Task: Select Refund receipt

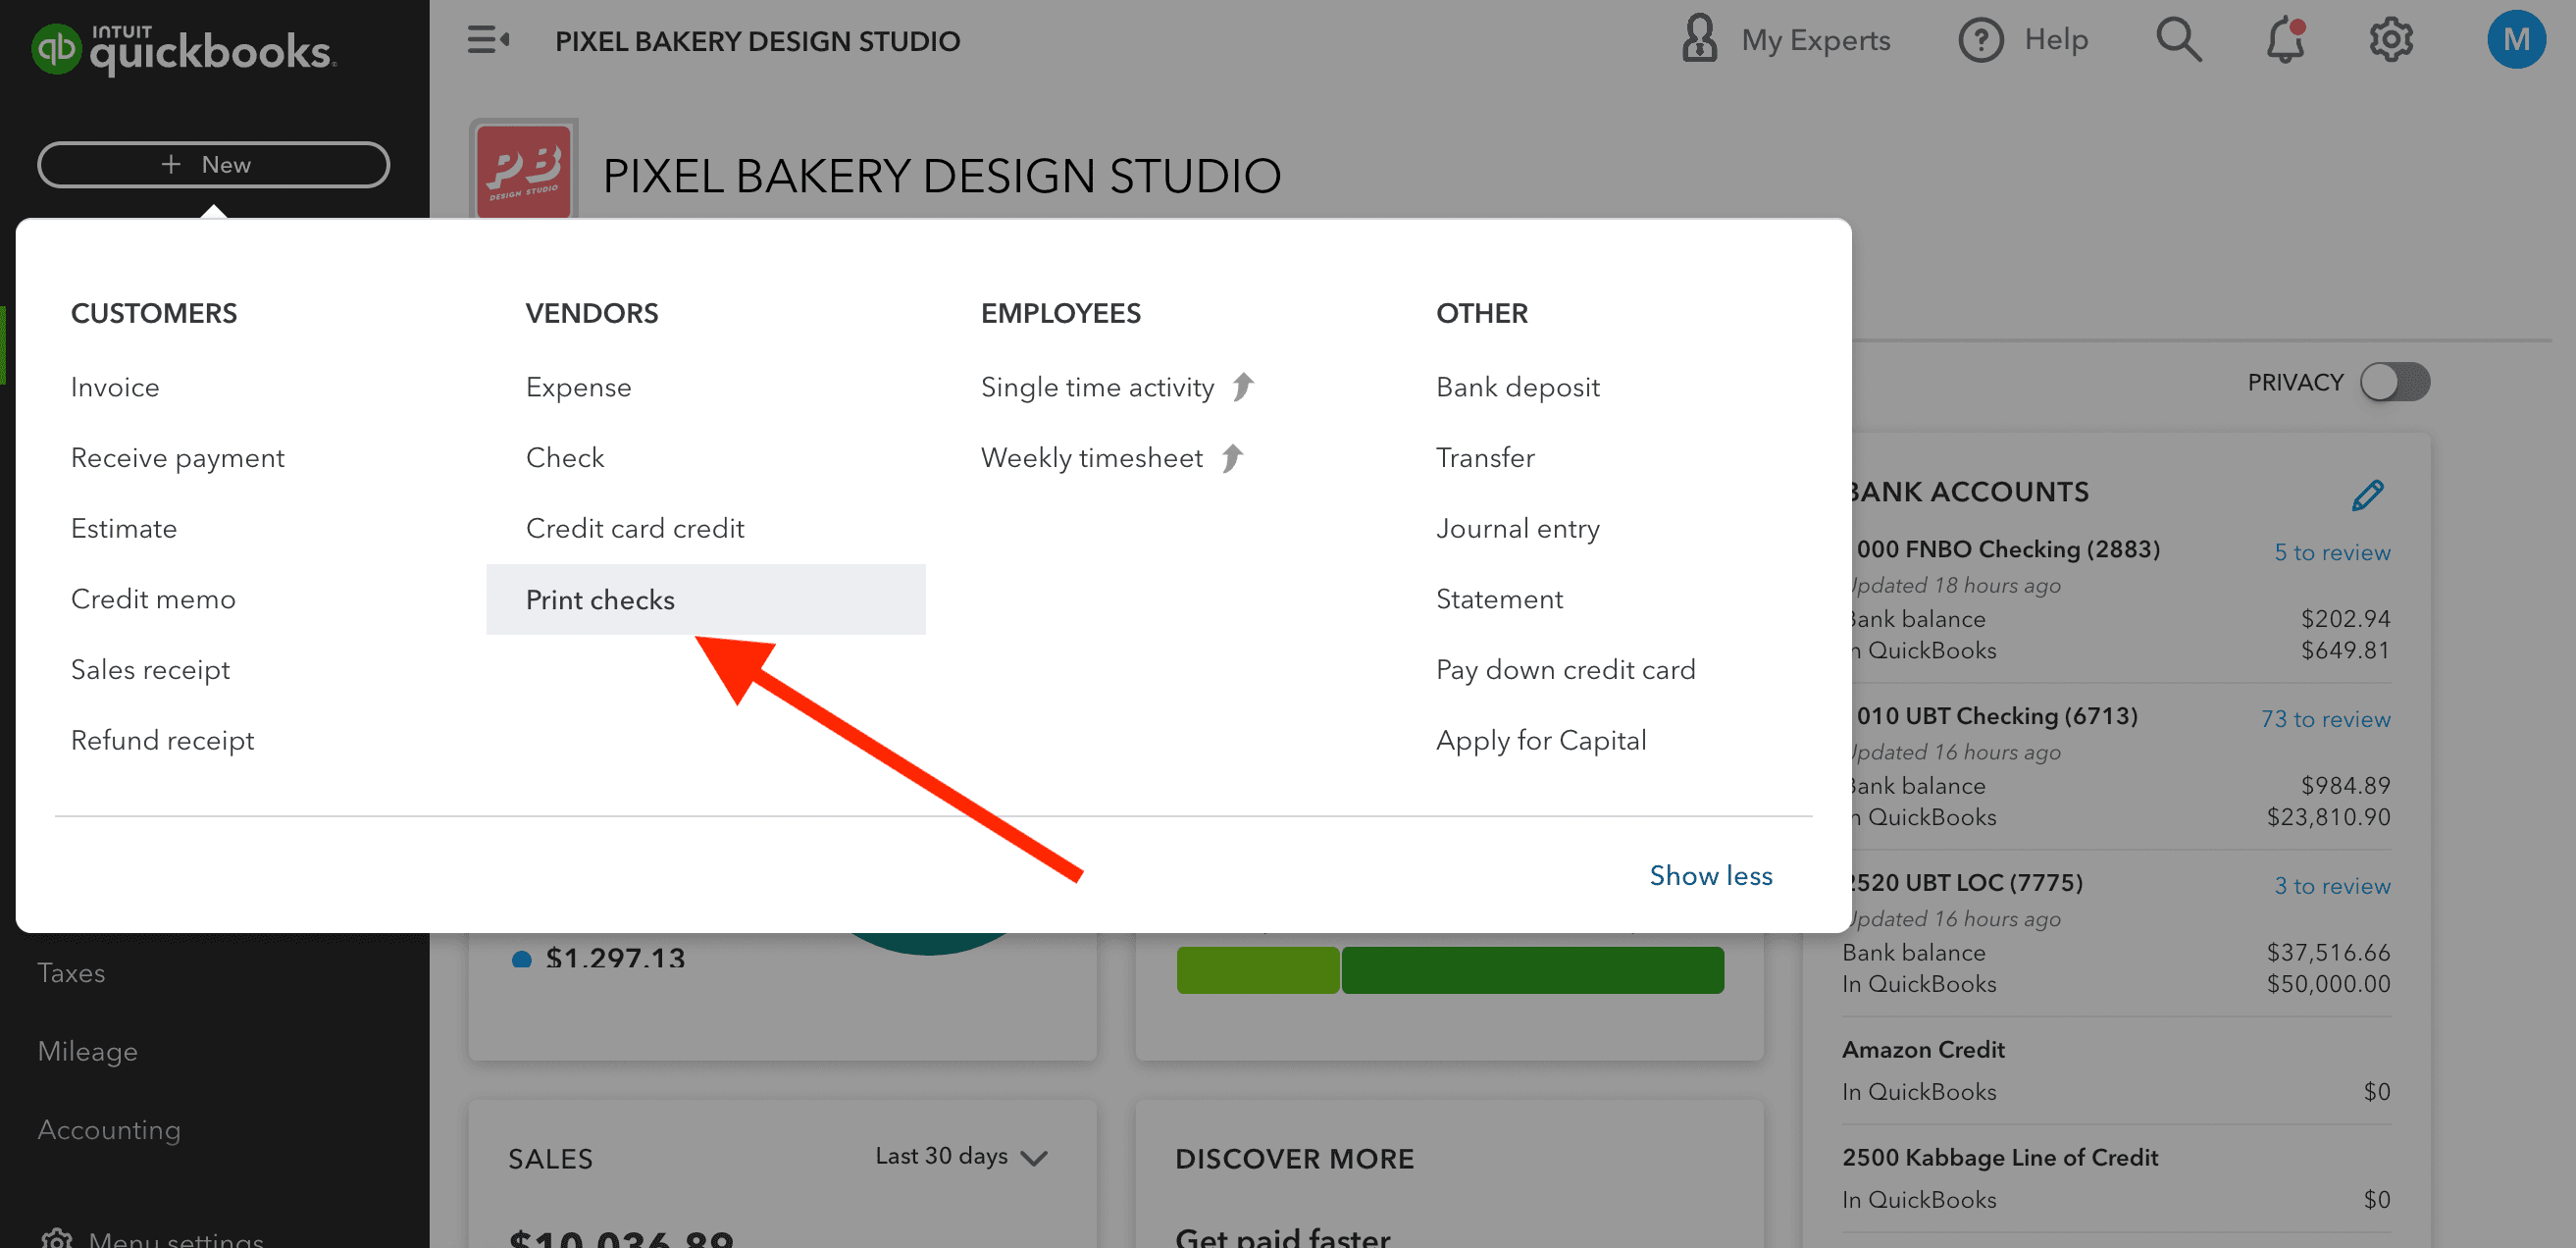Action: click(x=162, y=740)
